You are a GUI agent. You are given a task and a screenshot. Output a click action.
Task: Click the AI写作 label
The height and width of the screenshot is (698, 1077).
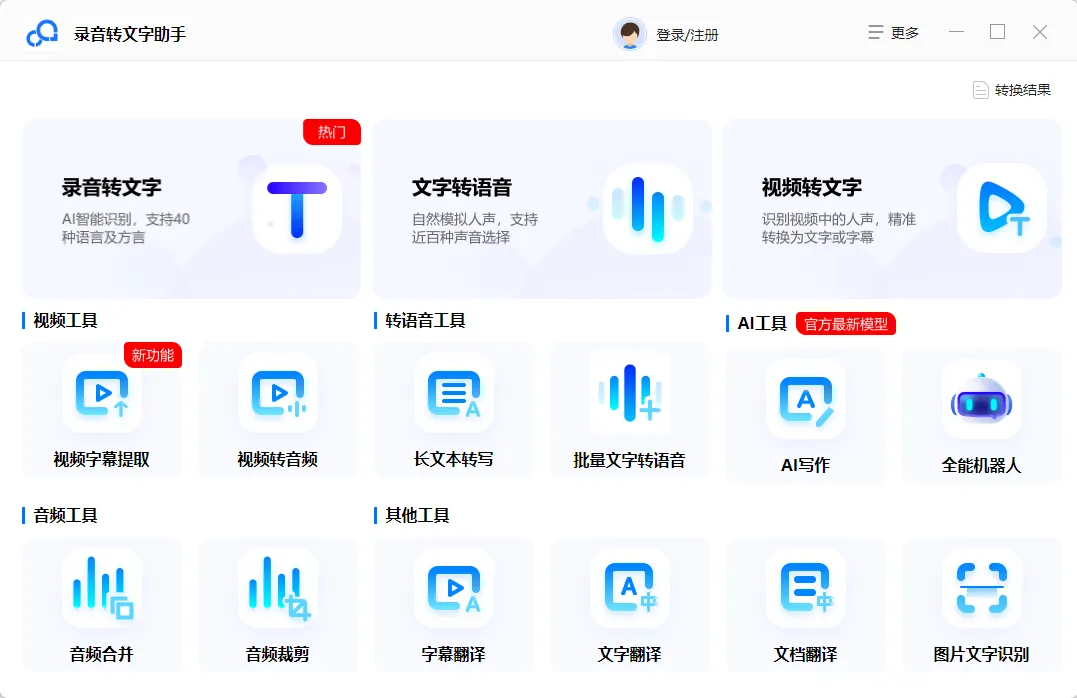coord(805,465)
